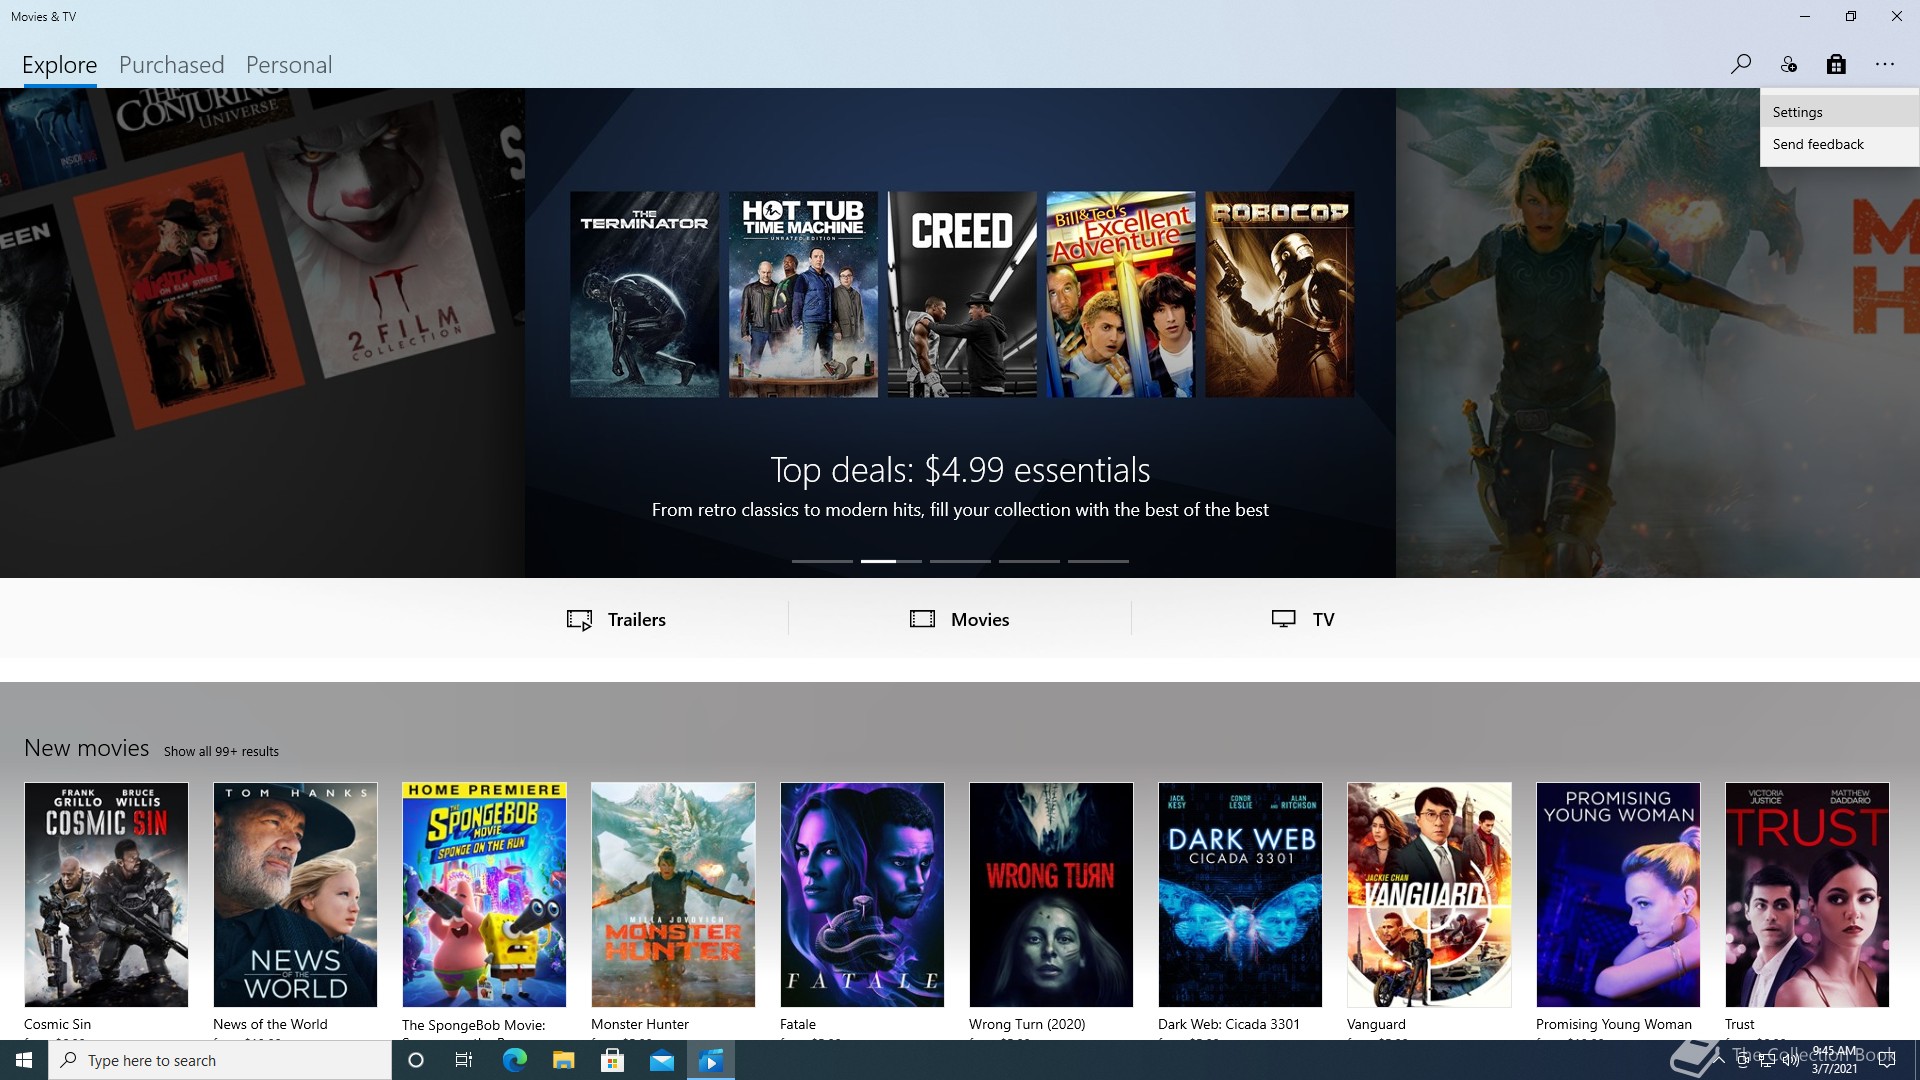Open the Trust movie poster
Image resolution: width=1920 pixels, height=1080 pixels.
[1807, 894]
